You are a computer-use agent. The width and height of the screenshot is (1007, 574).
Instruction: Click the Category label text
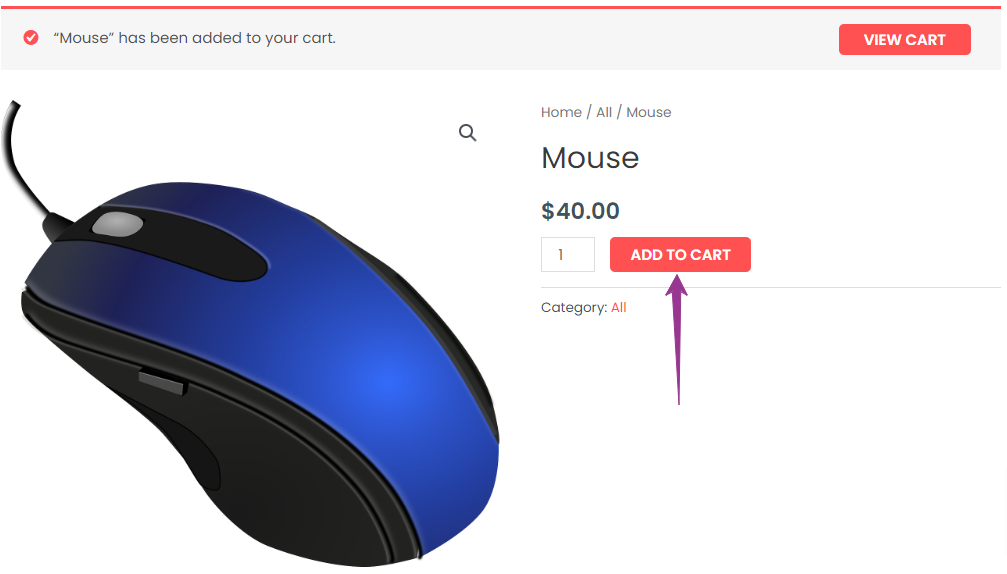coord(574,308)
